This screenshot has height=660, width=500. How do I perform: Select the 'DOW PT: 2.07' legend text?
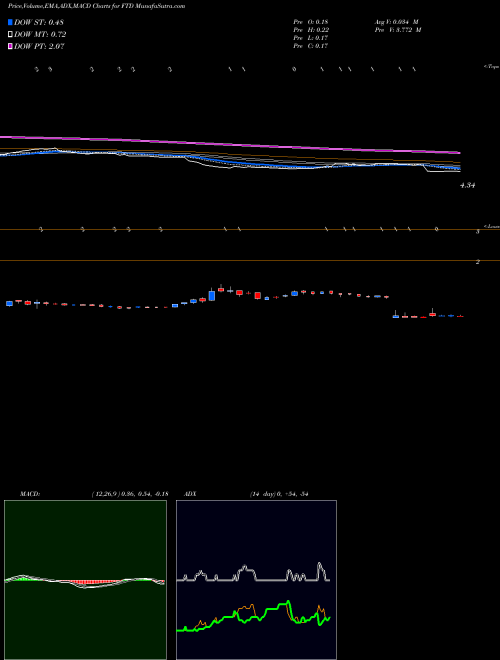[x=39, y=46]
